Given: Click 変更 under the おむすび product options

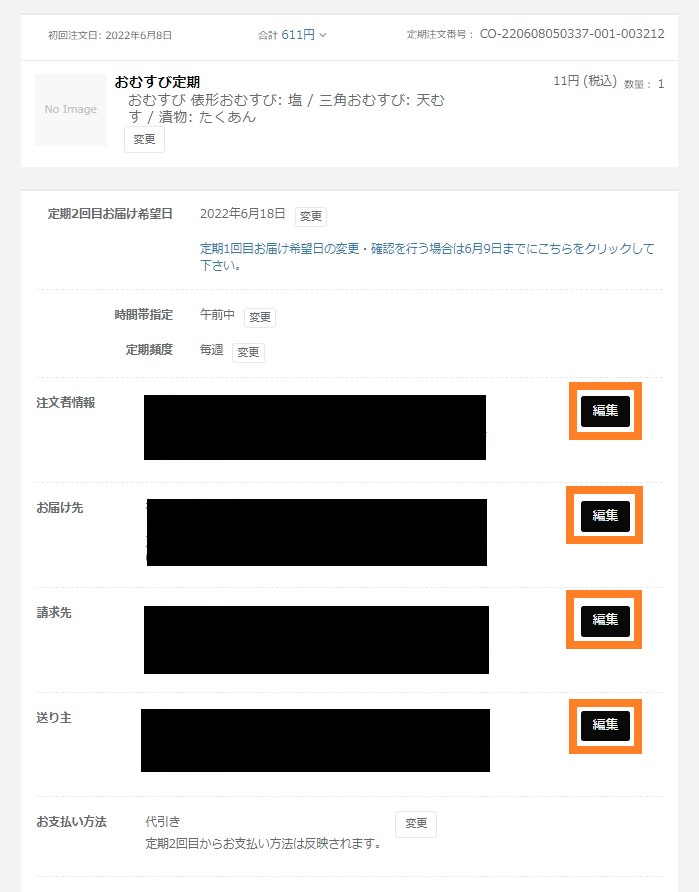Looking at the screenshot, I should (x=144, y=139).
